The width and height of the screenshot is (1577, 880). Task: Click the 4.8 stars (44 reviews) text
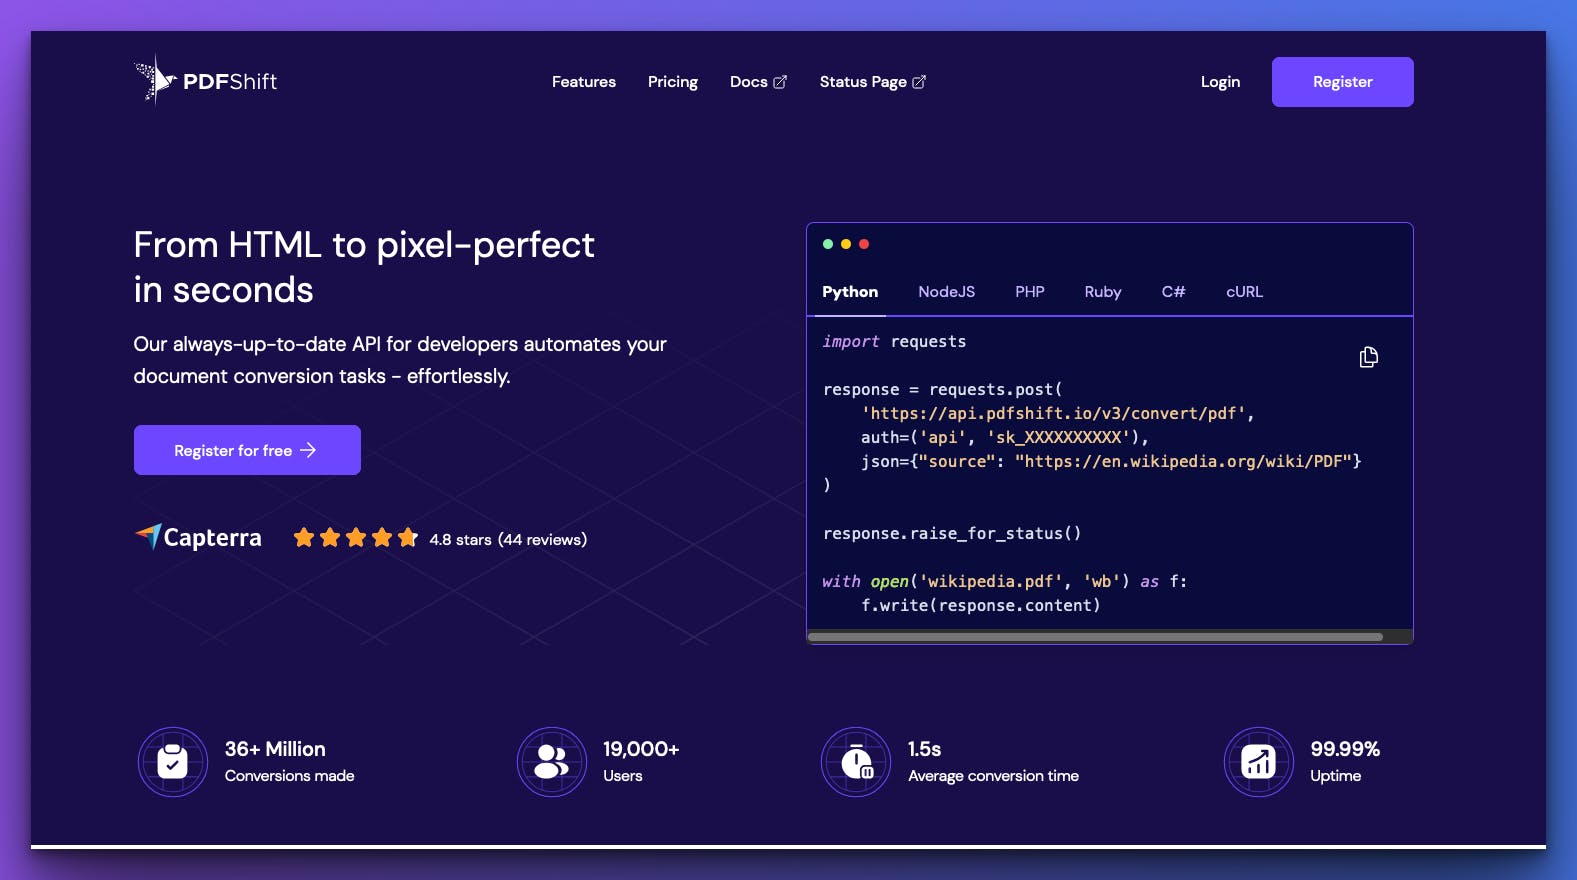[508, 540]
